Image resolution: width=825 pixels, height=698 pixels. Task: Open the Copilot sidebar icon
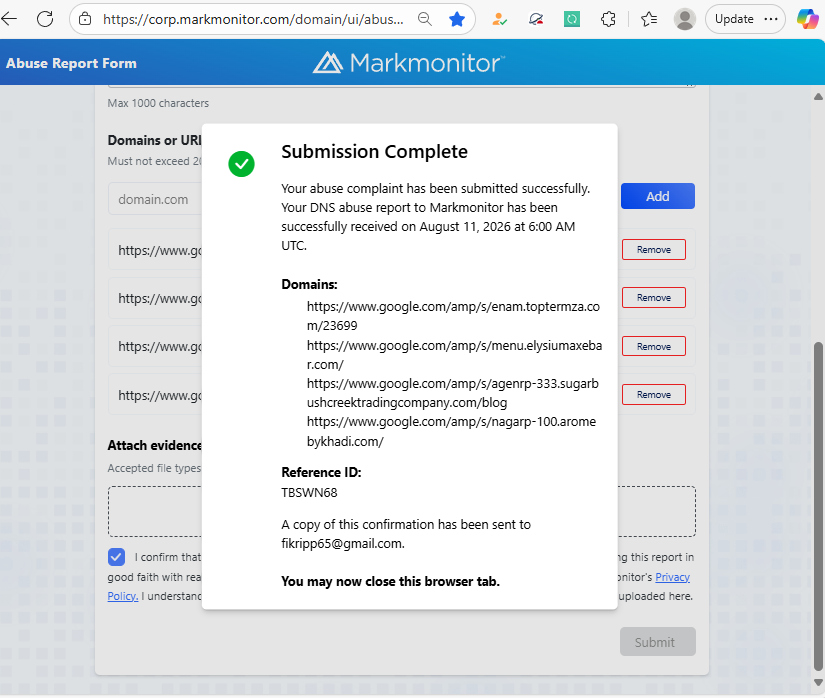point(807,19)
